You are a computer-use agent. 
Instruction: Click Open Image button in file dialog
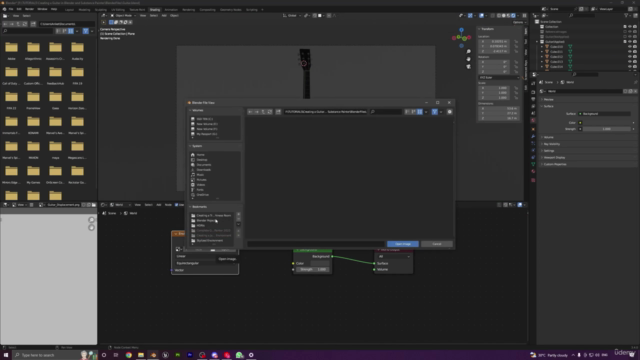[402, 244]
